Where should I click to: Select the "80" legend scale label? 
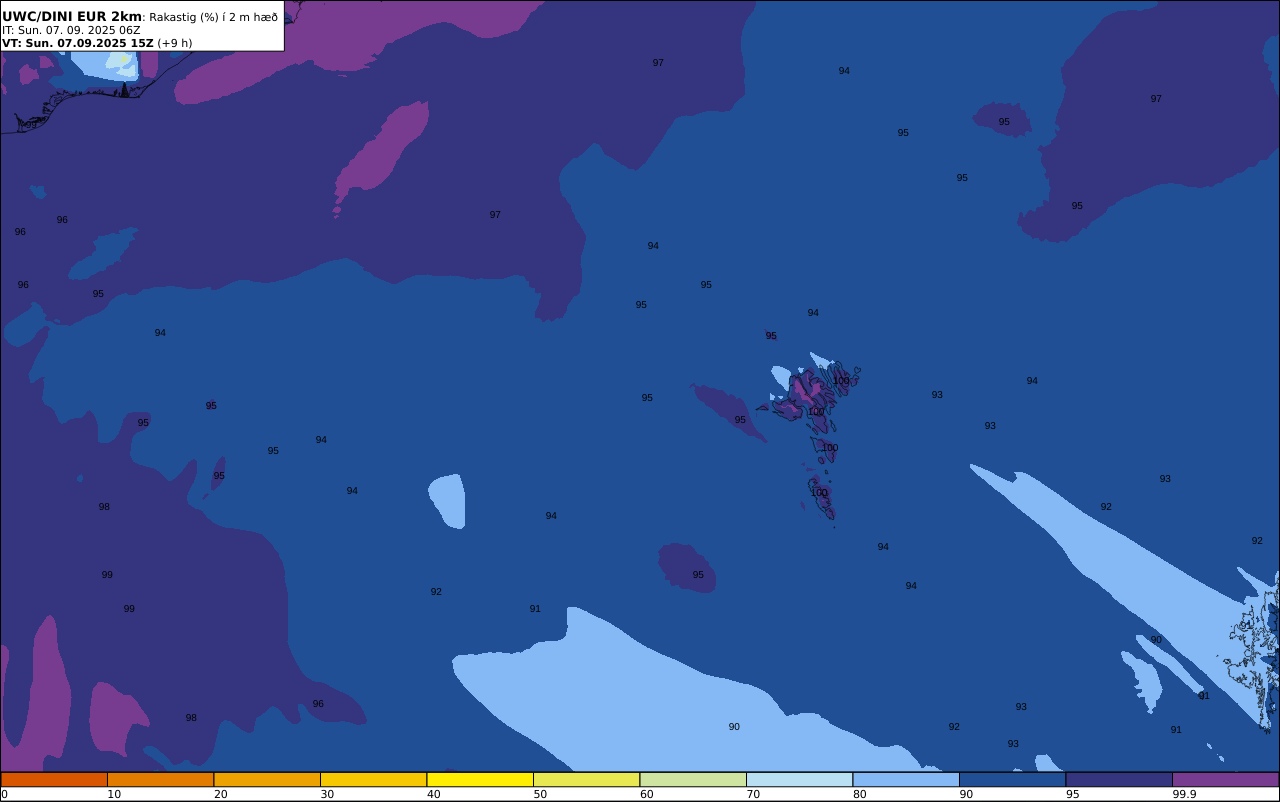[x=859, y=794]
